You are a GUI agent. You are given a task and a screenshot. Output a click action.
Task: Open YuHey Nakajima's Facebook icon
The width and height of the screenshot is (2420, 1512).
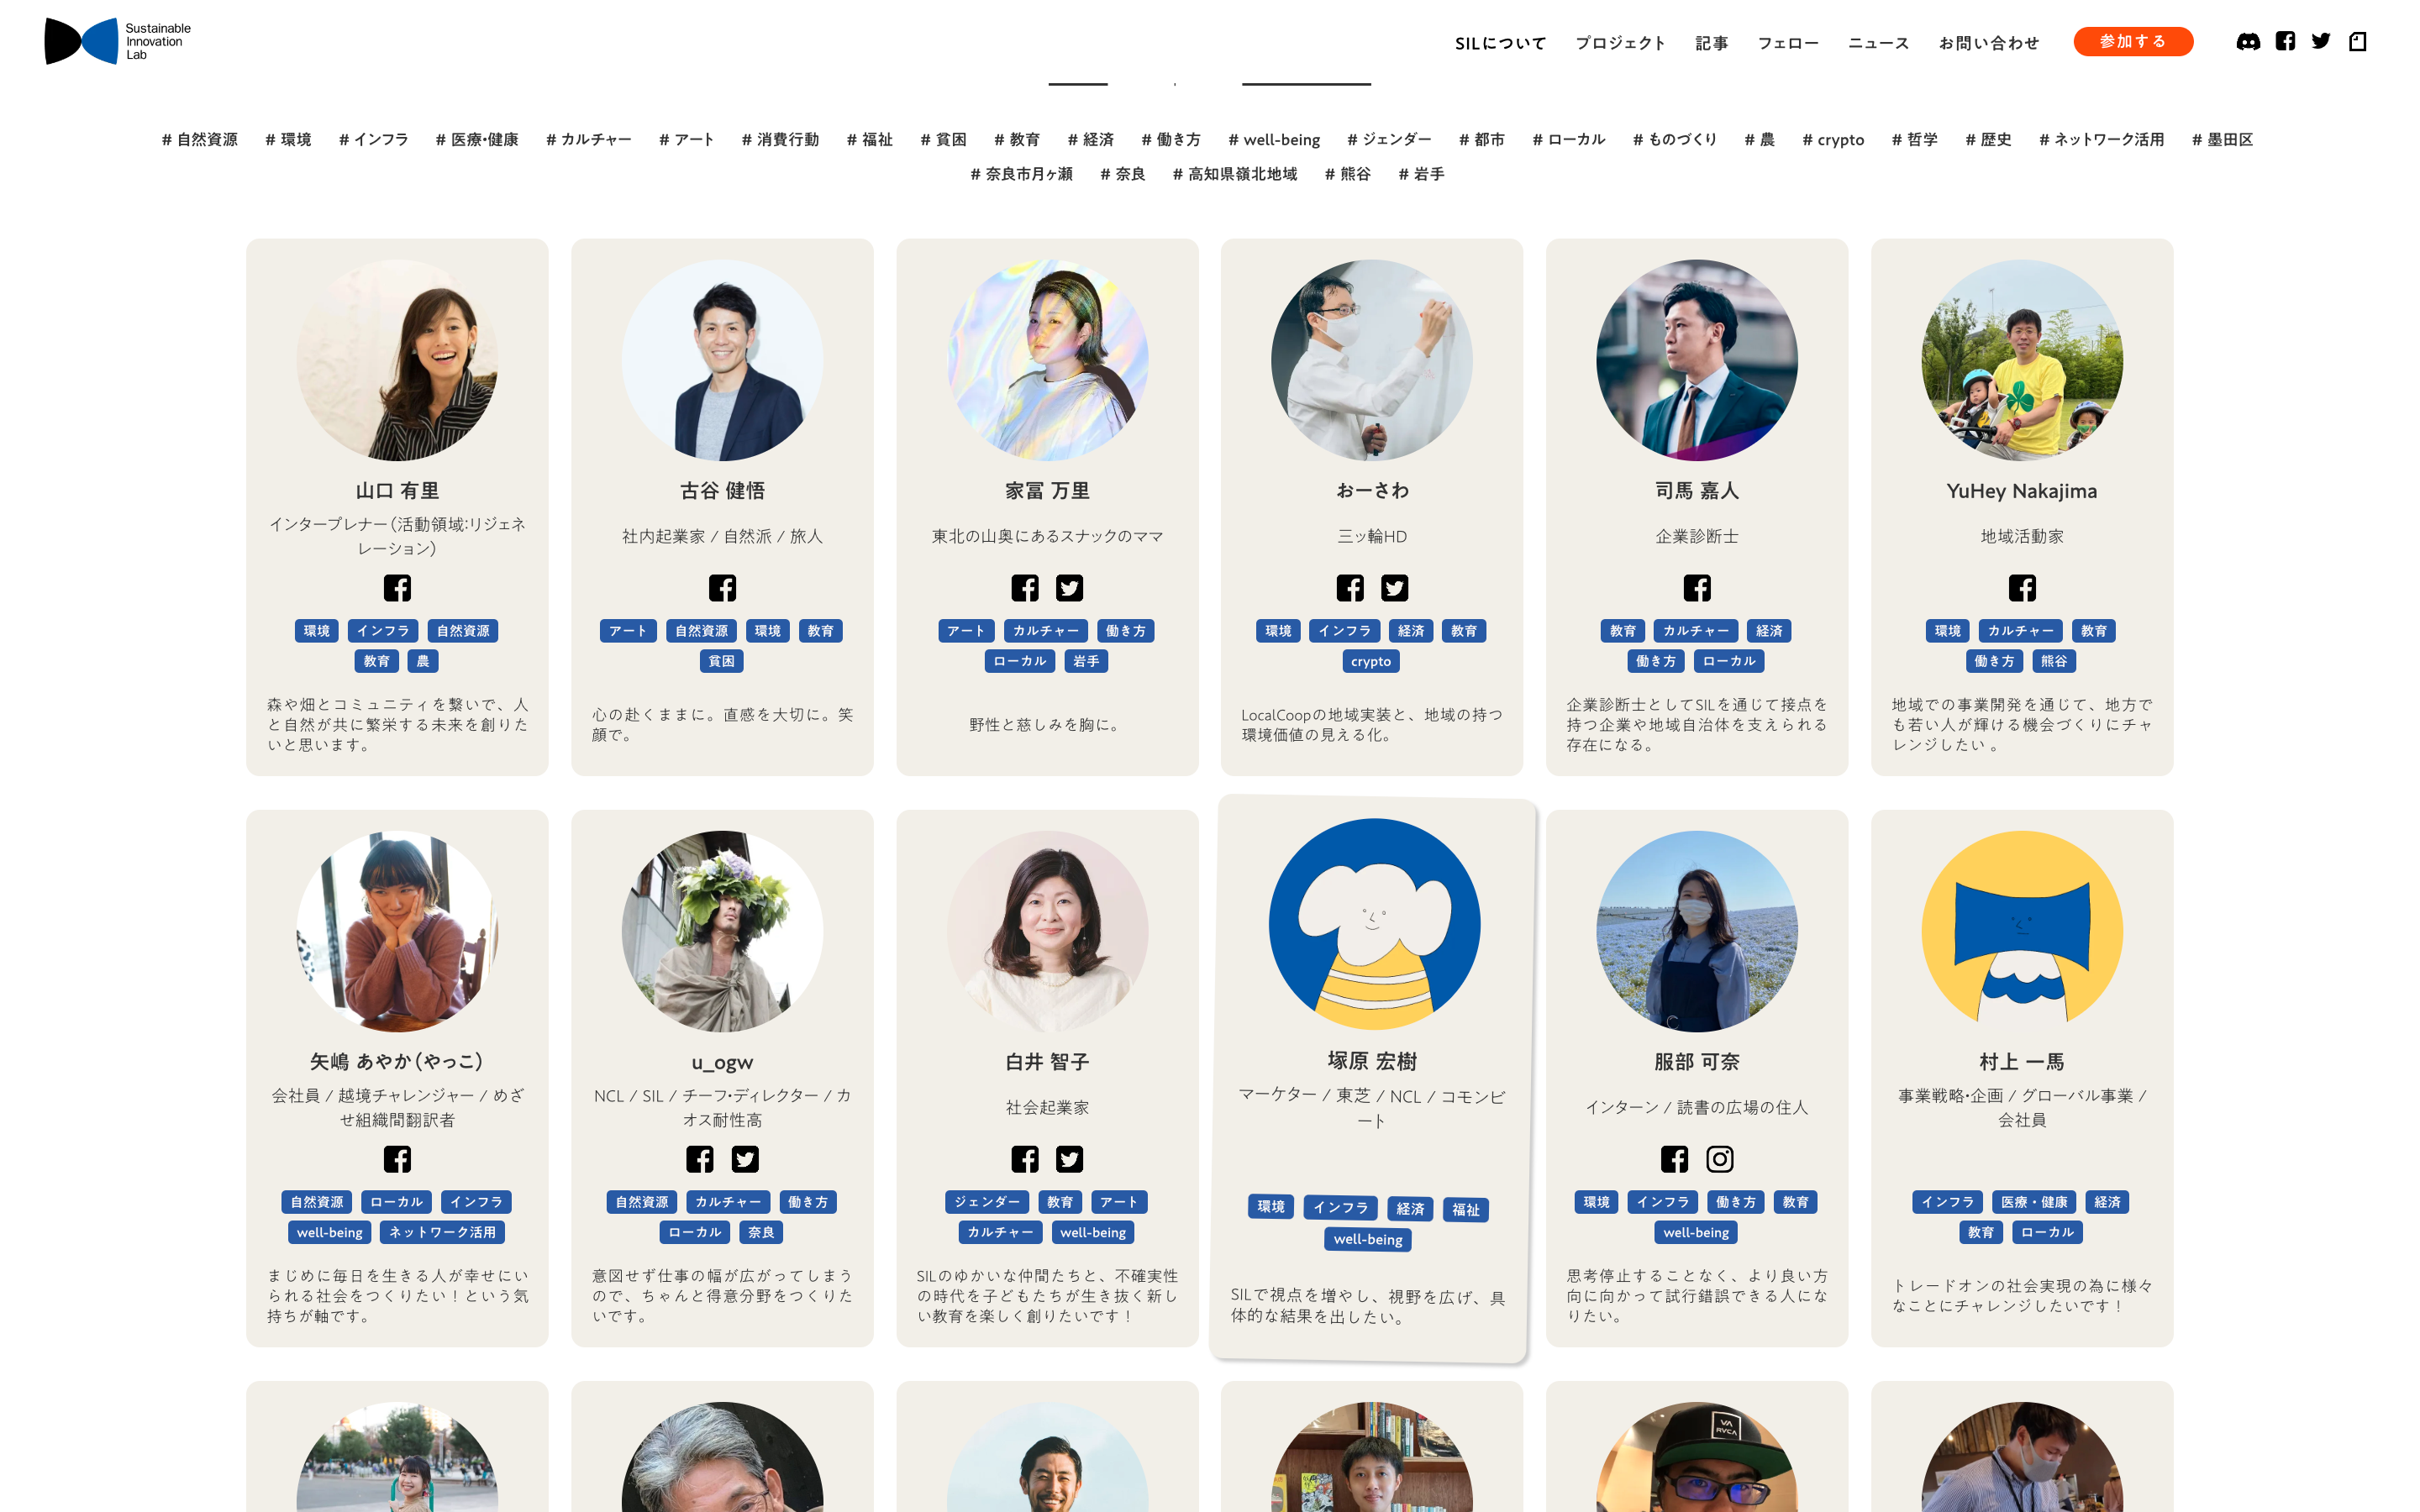(2022, 588)
